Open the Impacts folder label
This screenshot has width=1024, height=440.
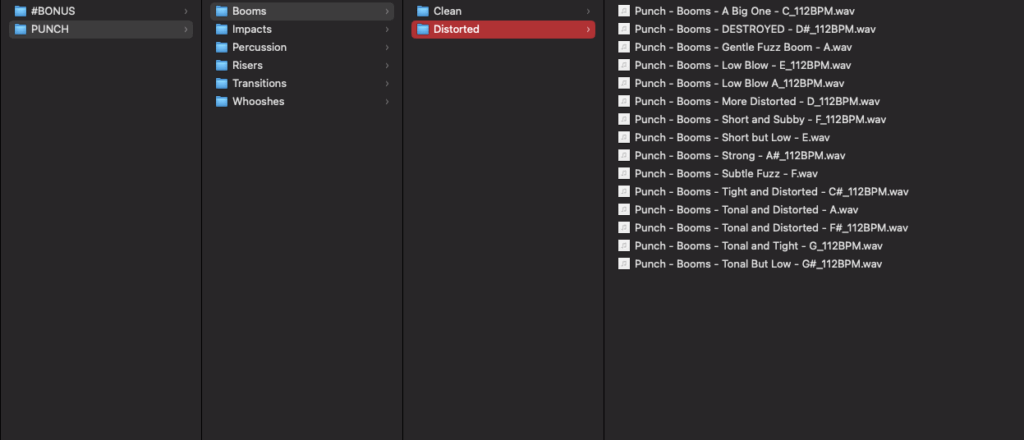252,29
